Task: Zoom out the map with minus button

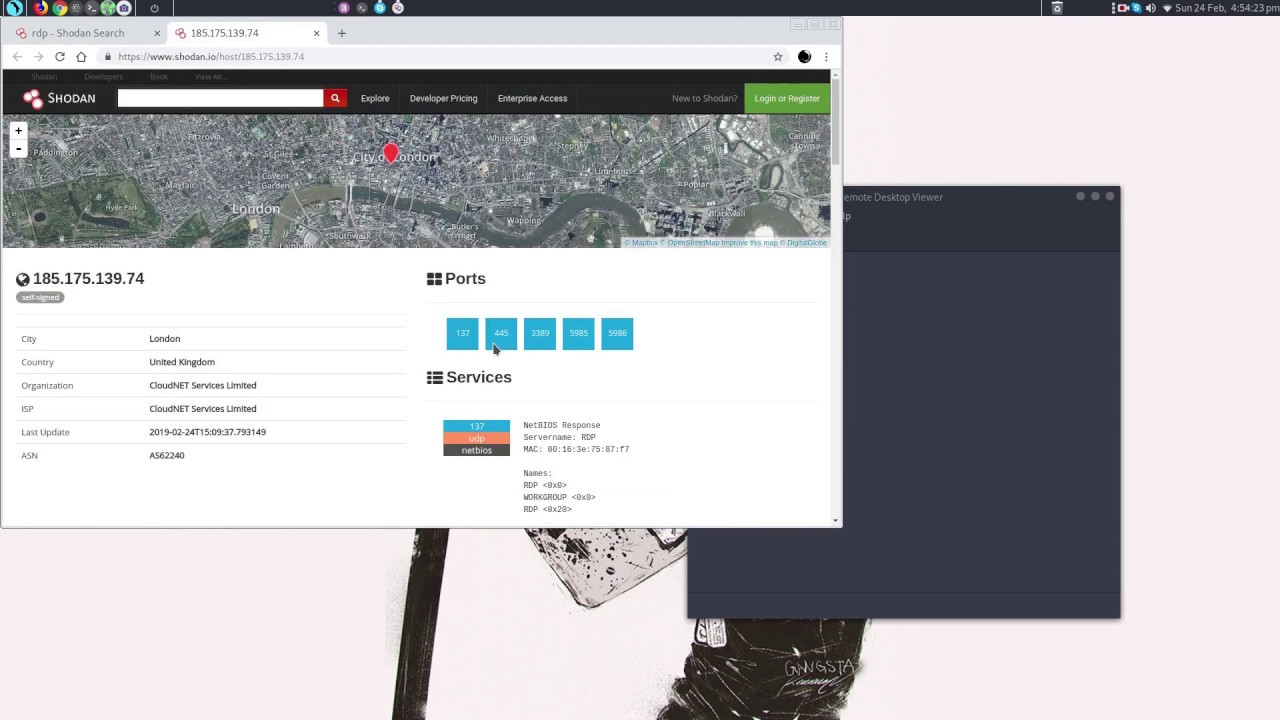Action: point(18,149)
